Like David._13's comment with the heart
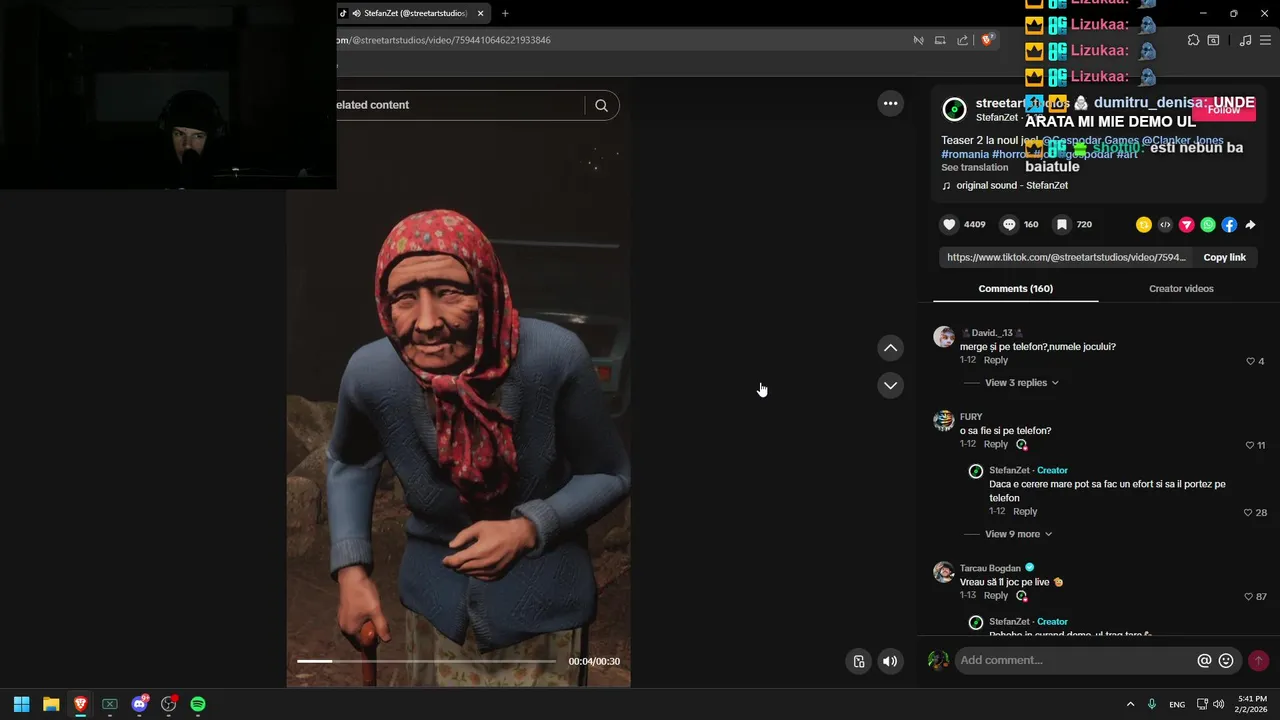This screenshot has height=720, width=1280. point(1250,361)
